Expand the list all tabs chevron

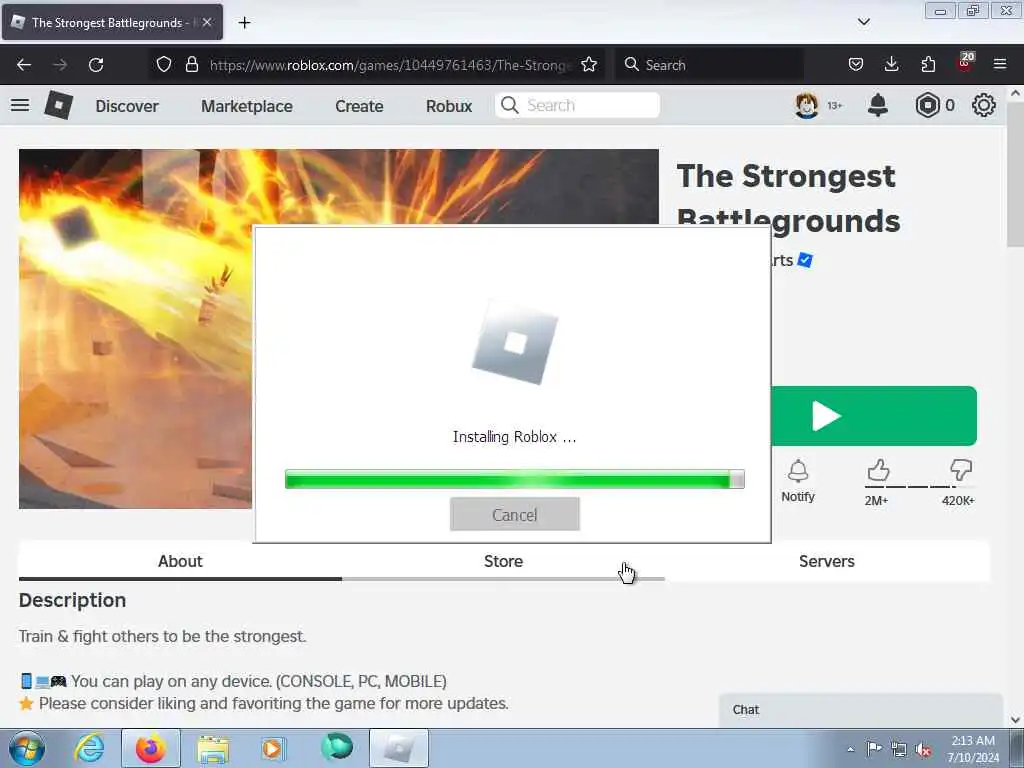pos(863,22)
